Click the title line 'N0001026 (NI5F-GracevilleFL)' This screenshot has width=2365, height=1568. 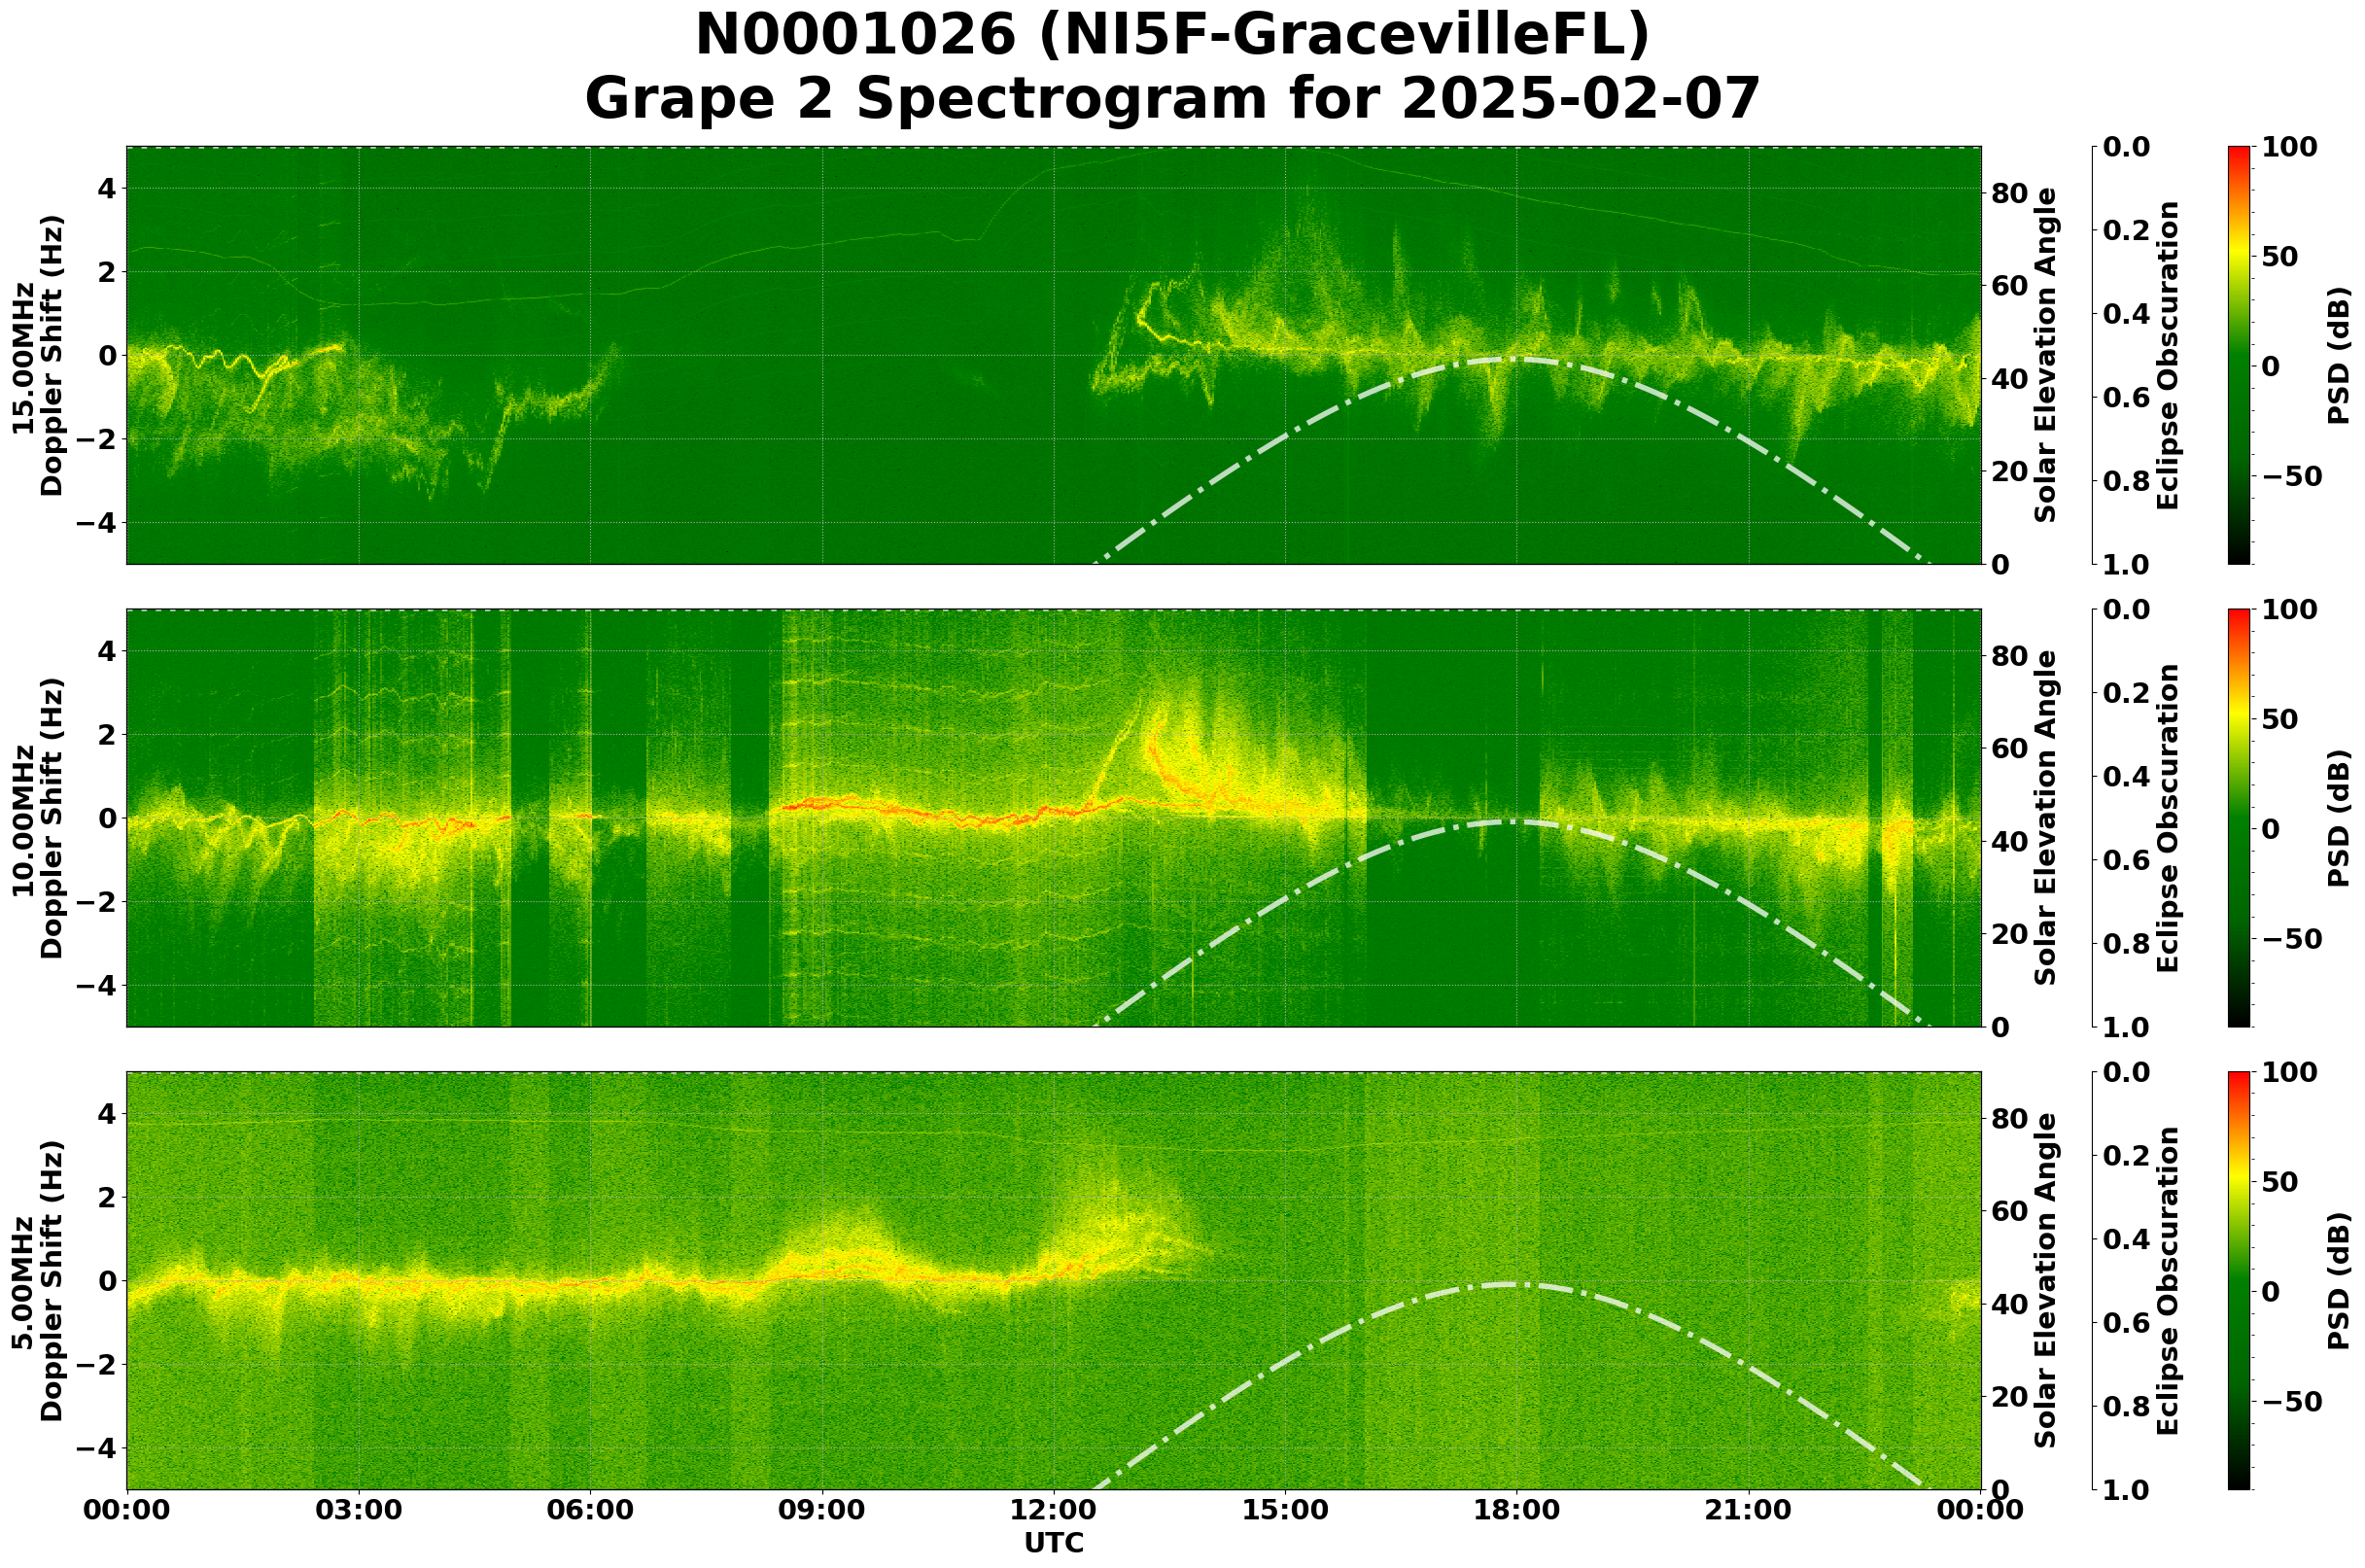tap(1172, 35)
